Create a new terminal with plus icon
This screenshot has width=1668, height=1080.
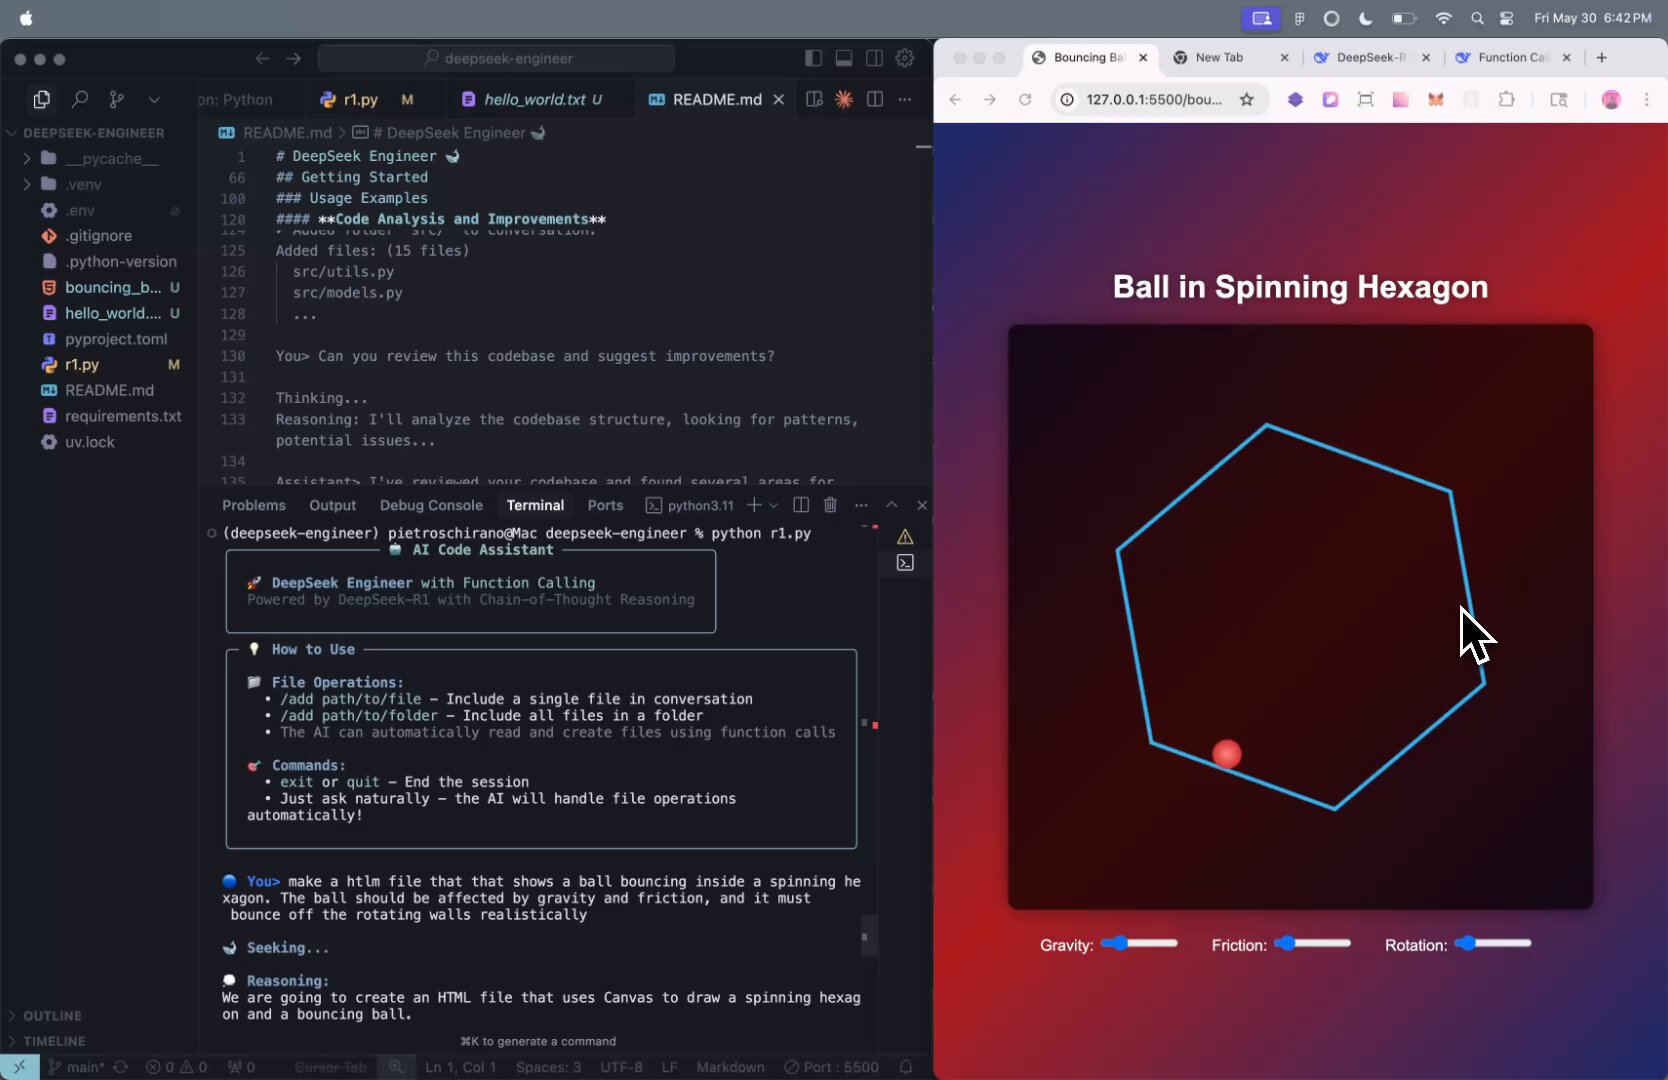pos(754,505)
